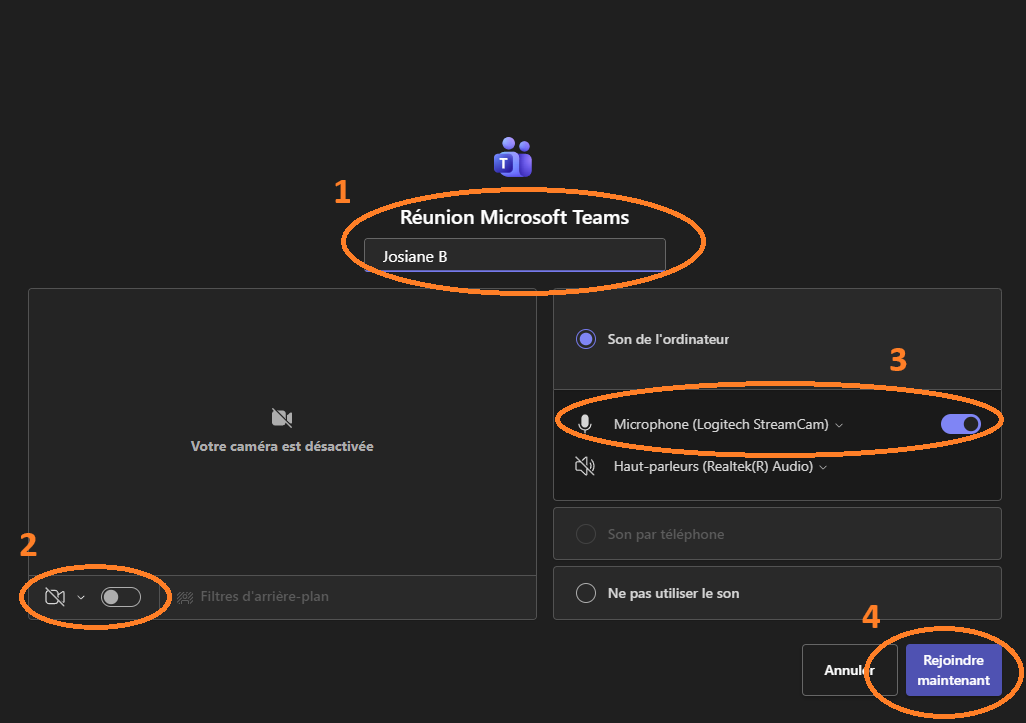The width and height of the screenshot is (1026, 723).
Task: Click the background filters sparkle icon
Action: 185,597
